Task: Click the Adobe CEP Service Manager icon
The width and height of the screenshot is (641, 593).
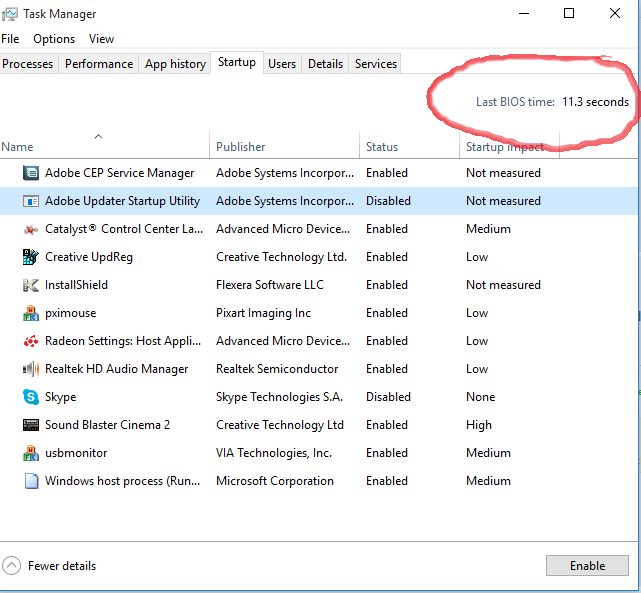Action: tap(31, 173)
